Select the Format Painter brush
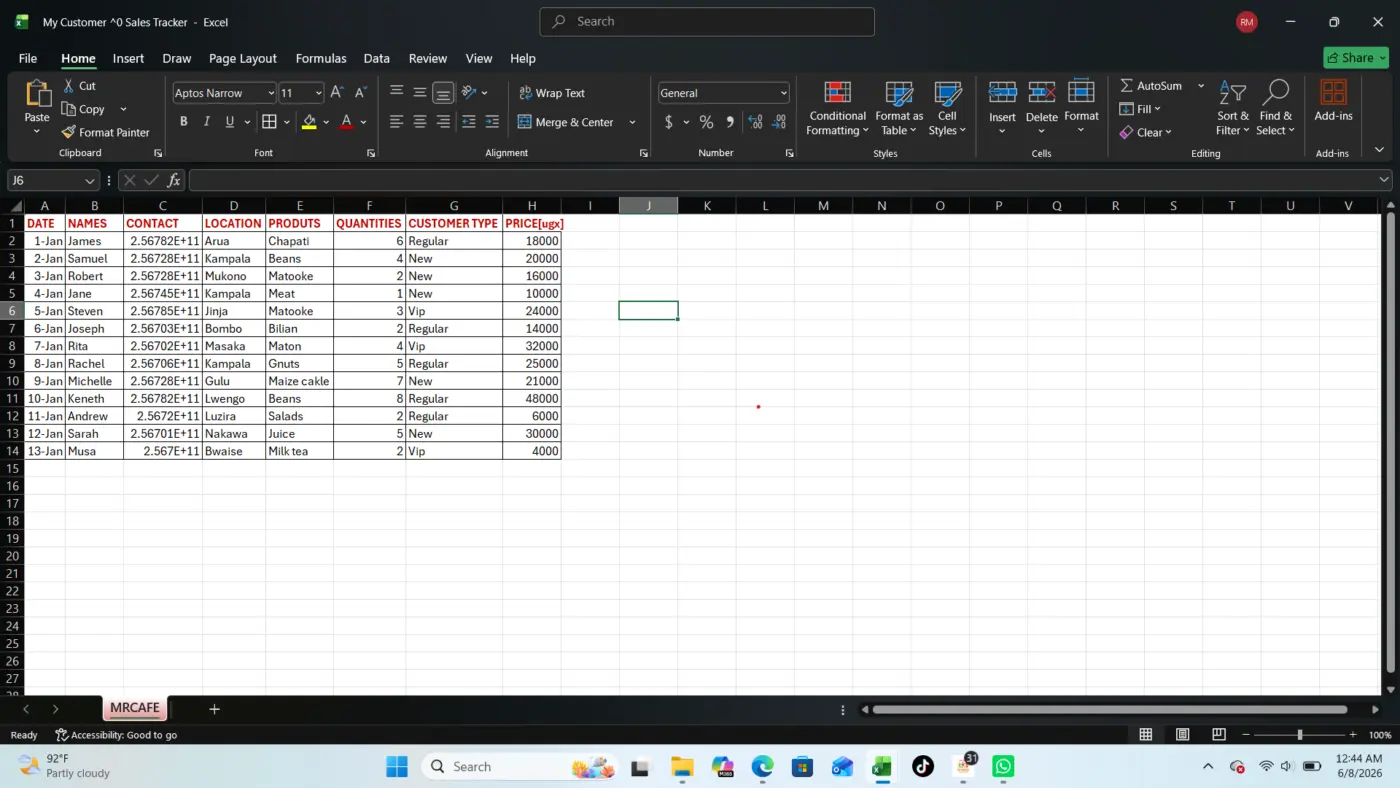 coord(68,132)
